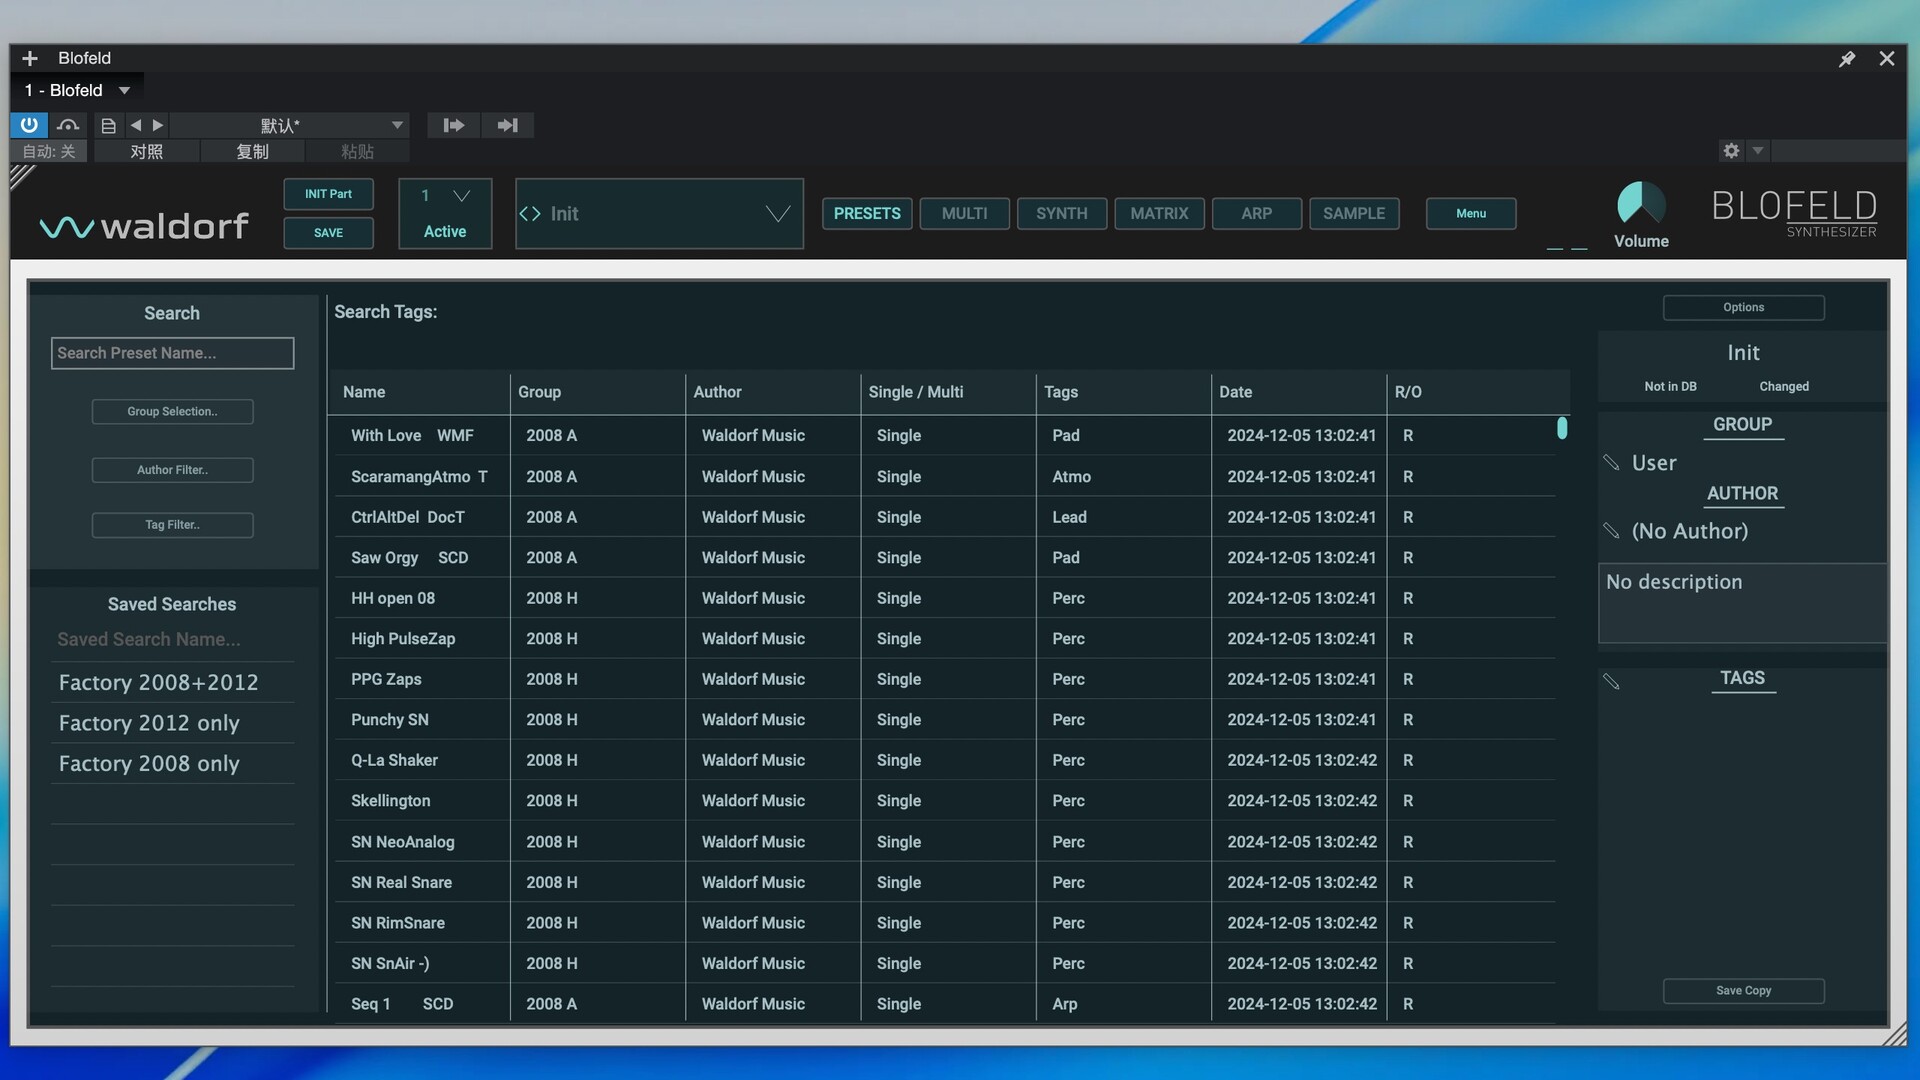The height and width of the screenshot is (1080, 1920).
Task: Click the SAVE button
Action: tap(328, 233)
